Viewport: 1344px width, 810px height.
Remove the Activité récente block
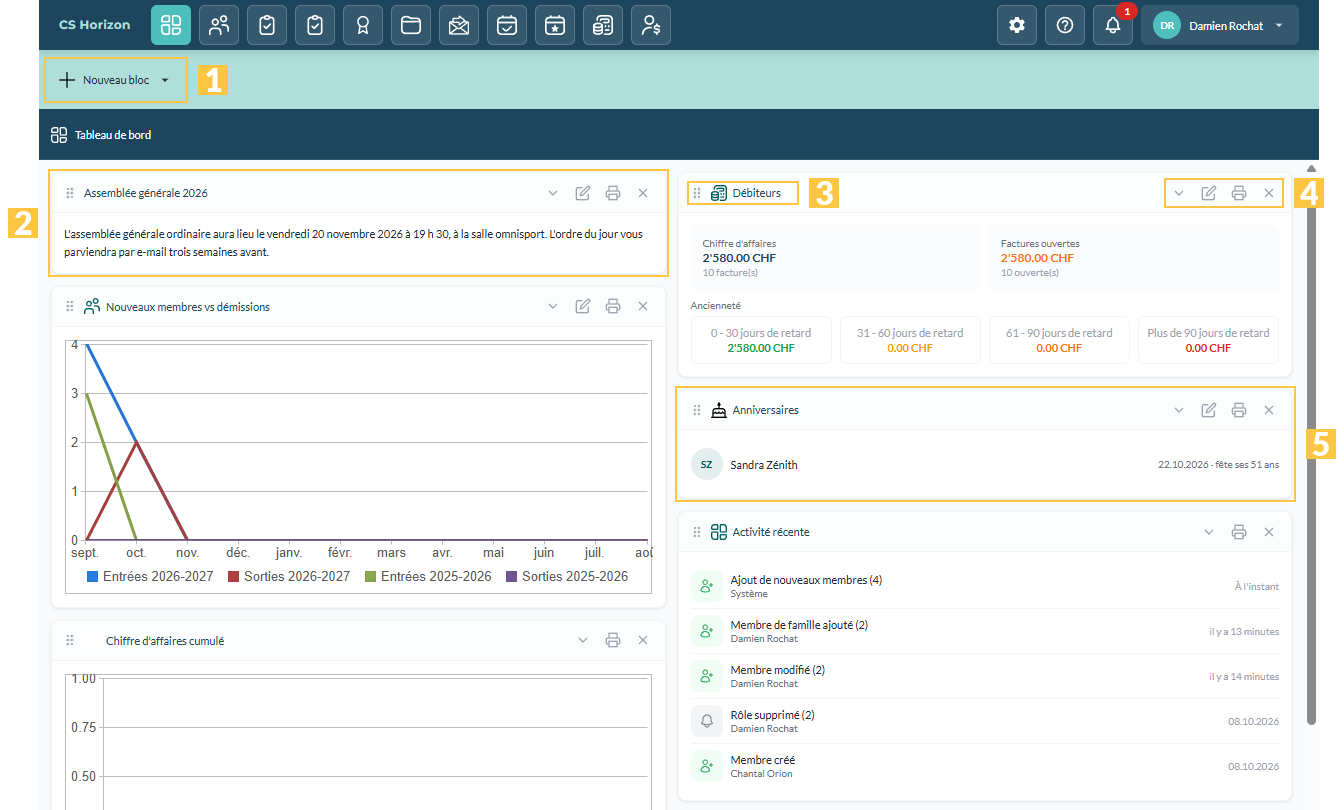[x=1269, y=532]
